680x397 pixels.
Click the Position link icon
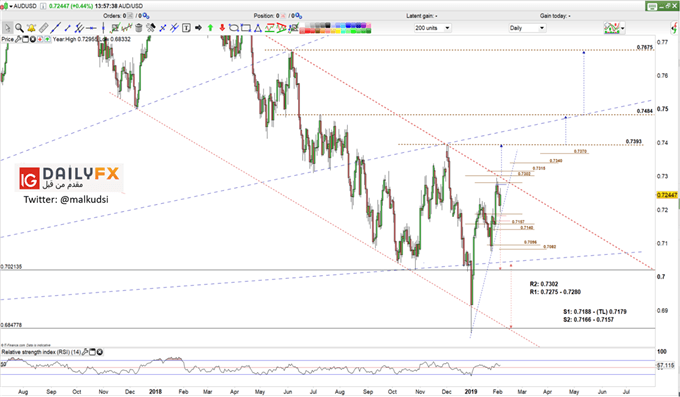(x=298, y=16)
